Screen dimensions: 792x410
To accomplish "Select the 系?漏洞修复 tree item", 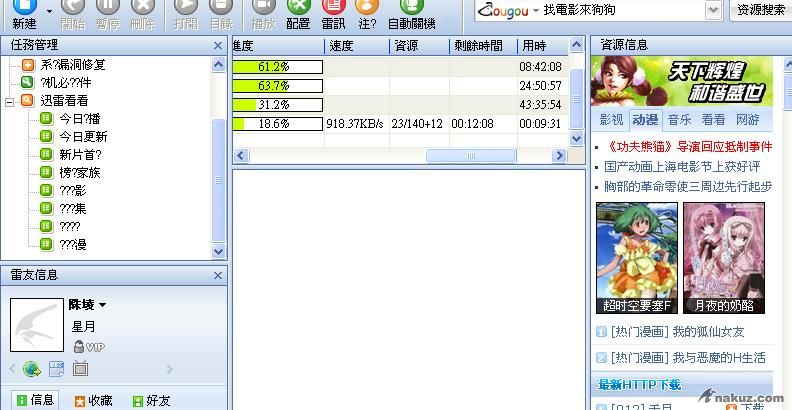I will 73,65.
